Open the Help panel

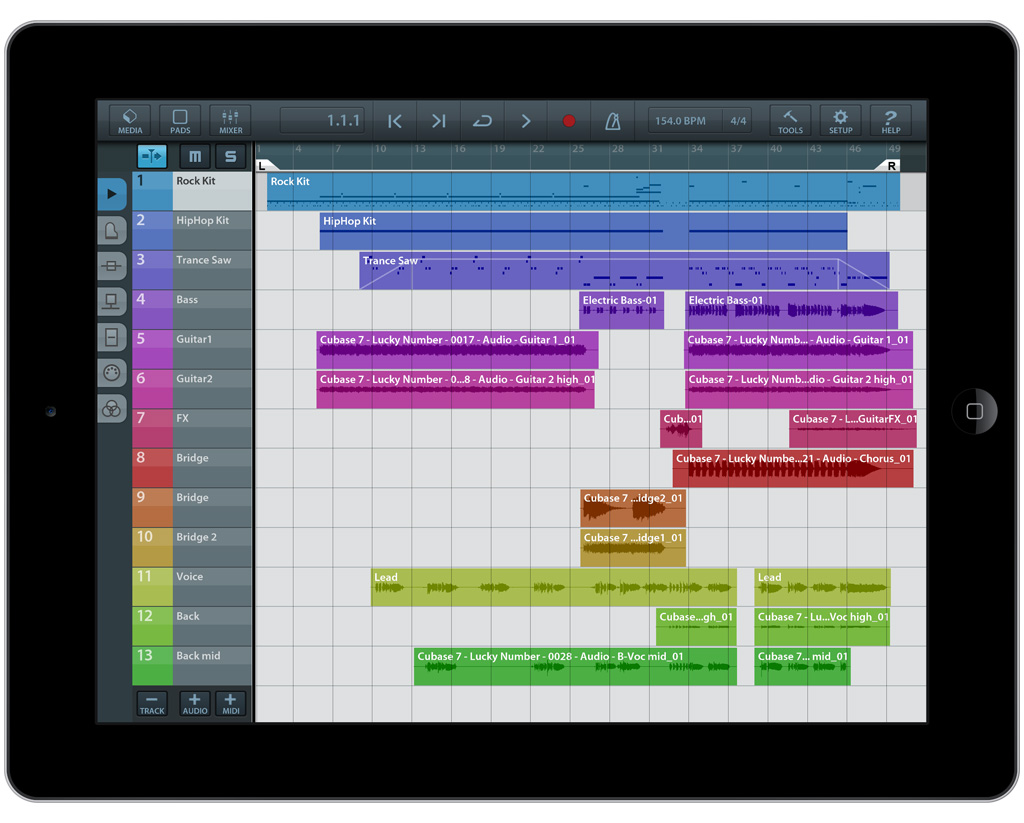tap(890, 120)
